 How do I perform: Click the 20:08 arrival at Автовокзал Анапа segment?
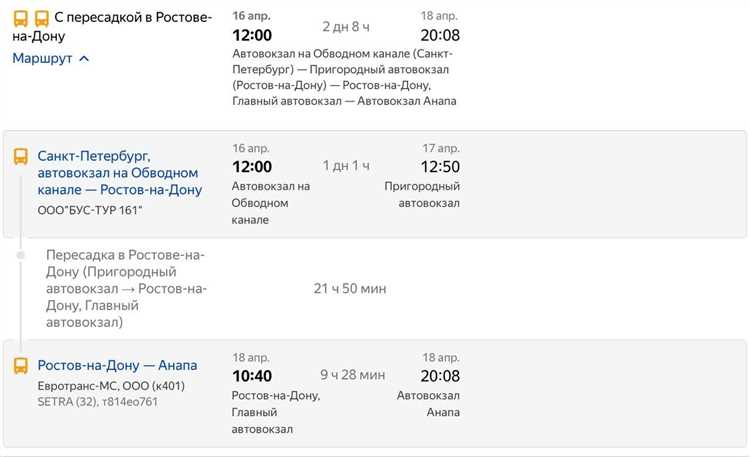coord(440,376)
